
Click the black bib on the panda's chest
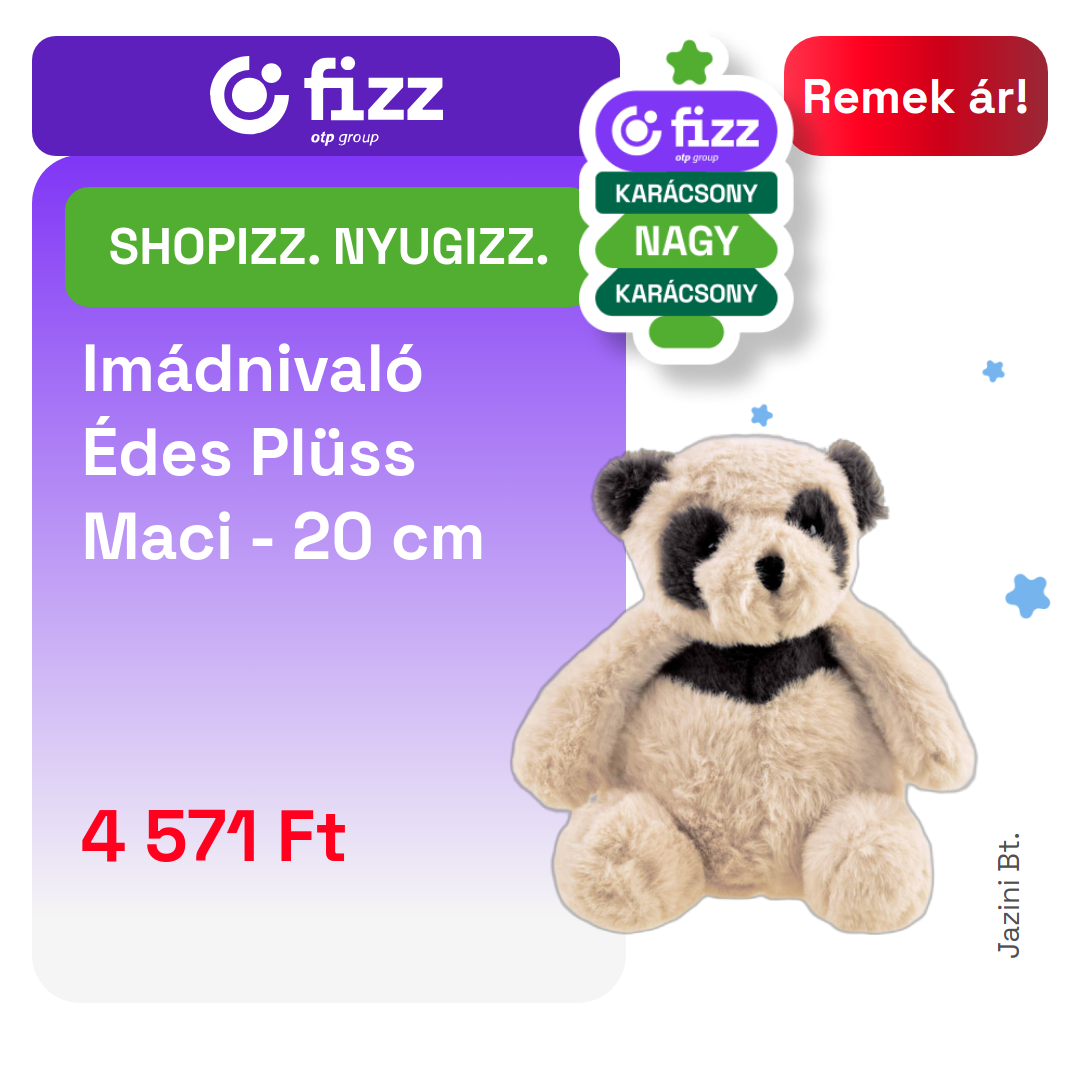coord(751,667)
